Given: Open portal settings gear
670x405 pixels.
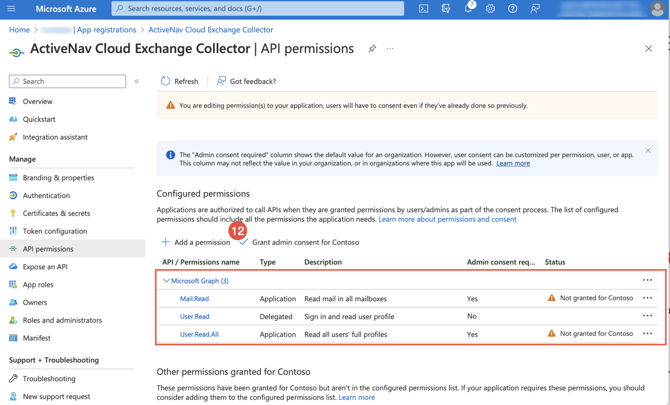Looking at the screenshot, I should (x=490, y=9).
